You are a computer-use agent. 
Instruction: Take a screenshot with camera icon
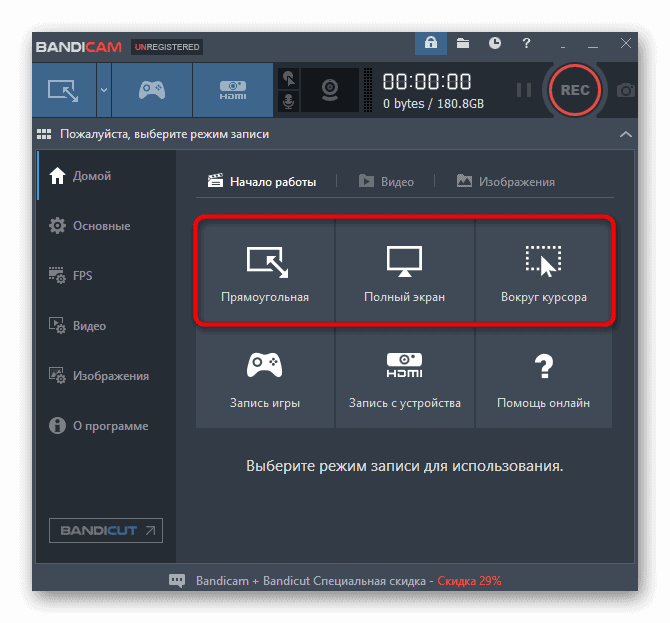point(626,90)
